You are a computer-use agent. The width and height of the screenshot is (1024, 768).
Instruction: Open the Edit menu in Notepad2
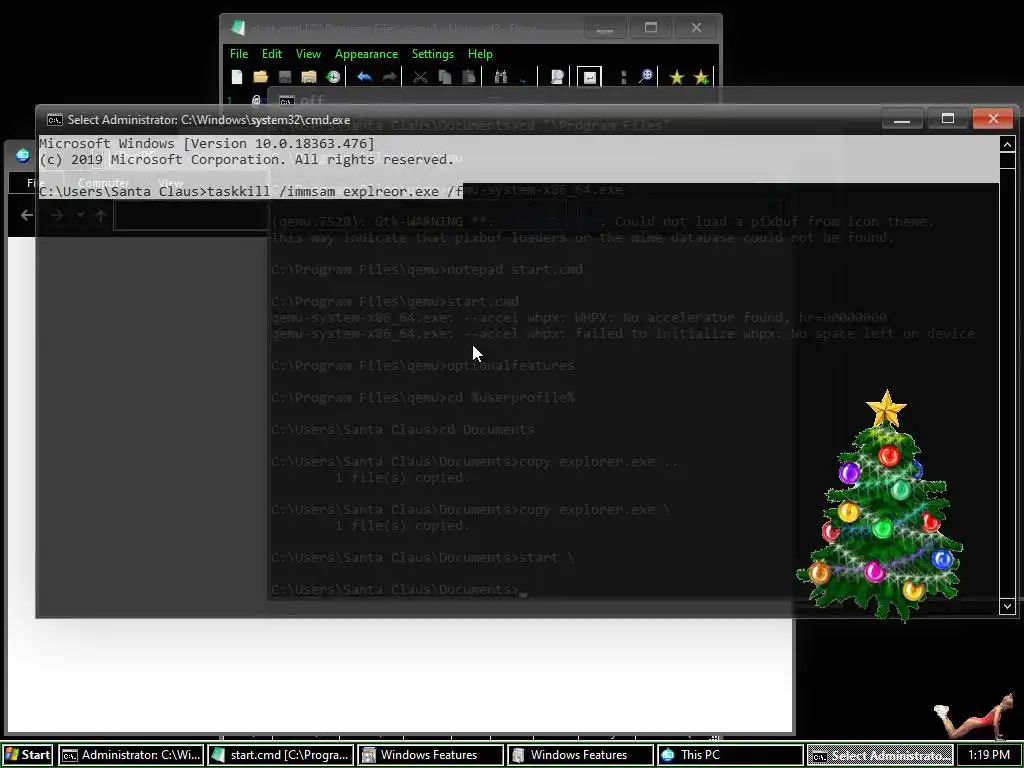point(272,54)
